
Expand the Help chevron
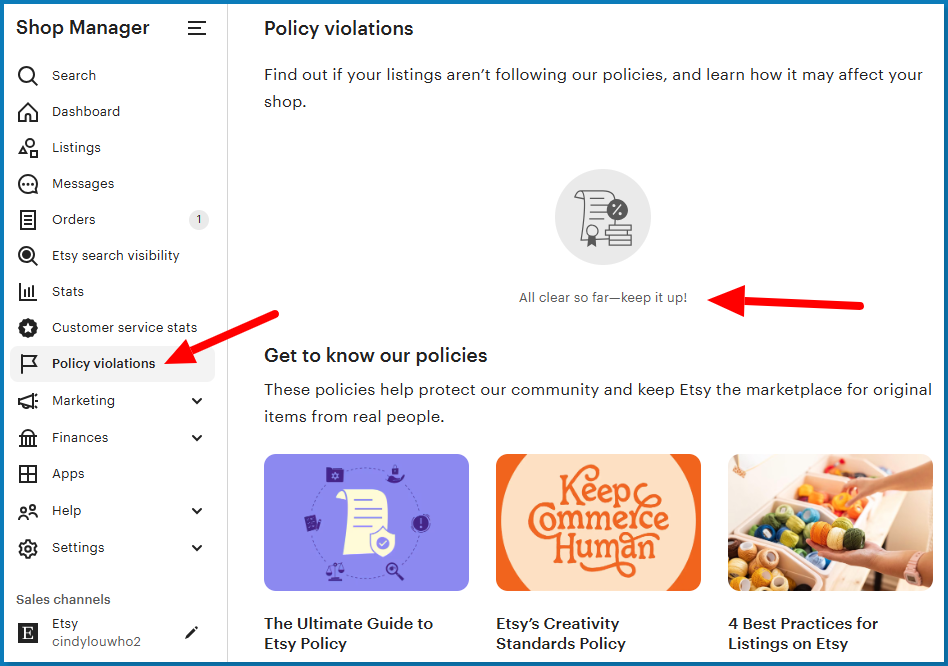tap(196, 511)
